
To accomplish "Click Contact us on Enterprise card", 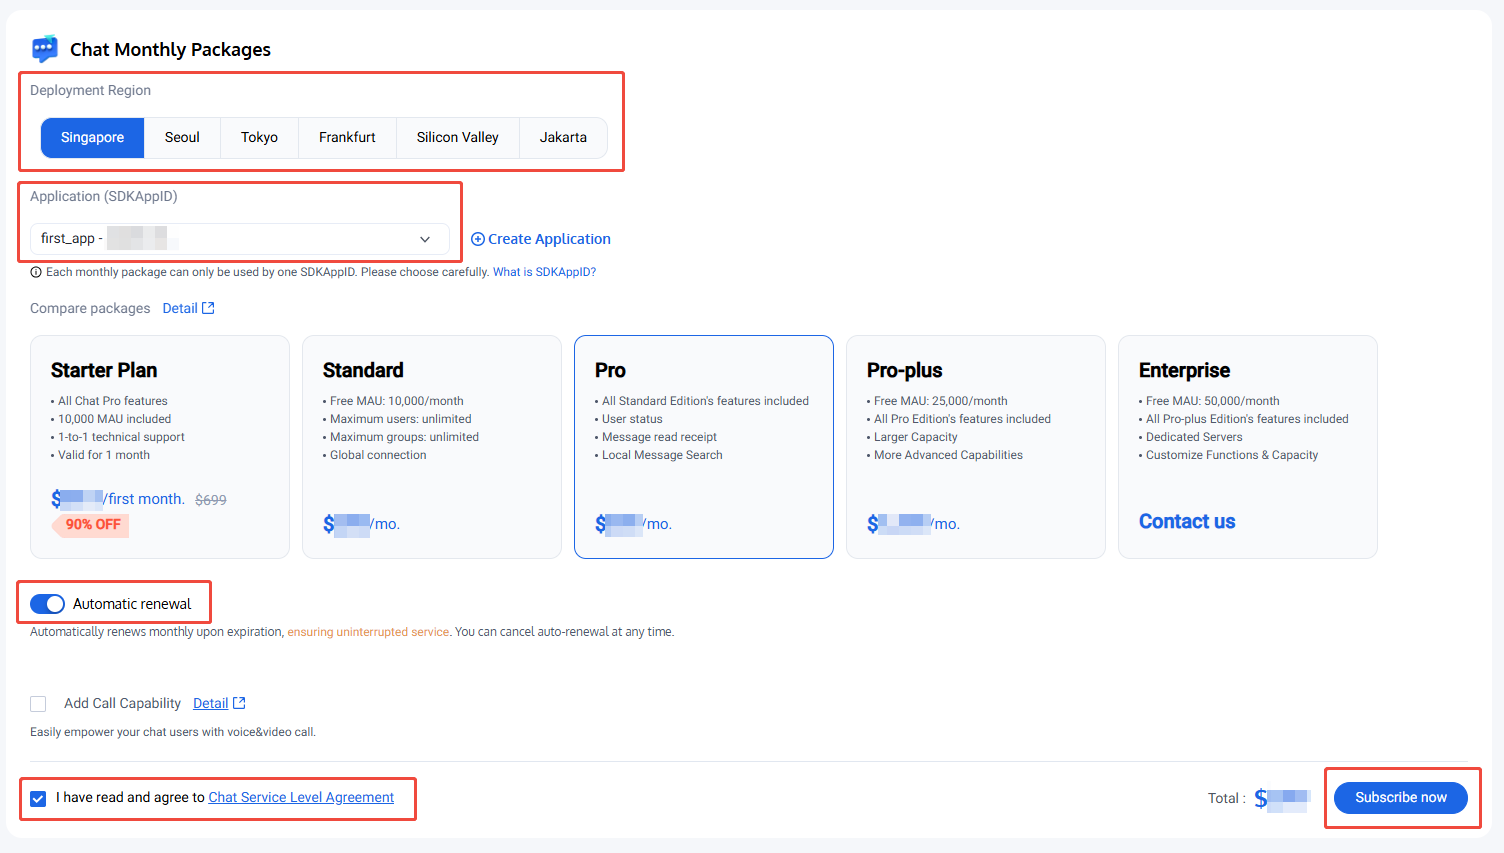I will [x=1187, y=521].
